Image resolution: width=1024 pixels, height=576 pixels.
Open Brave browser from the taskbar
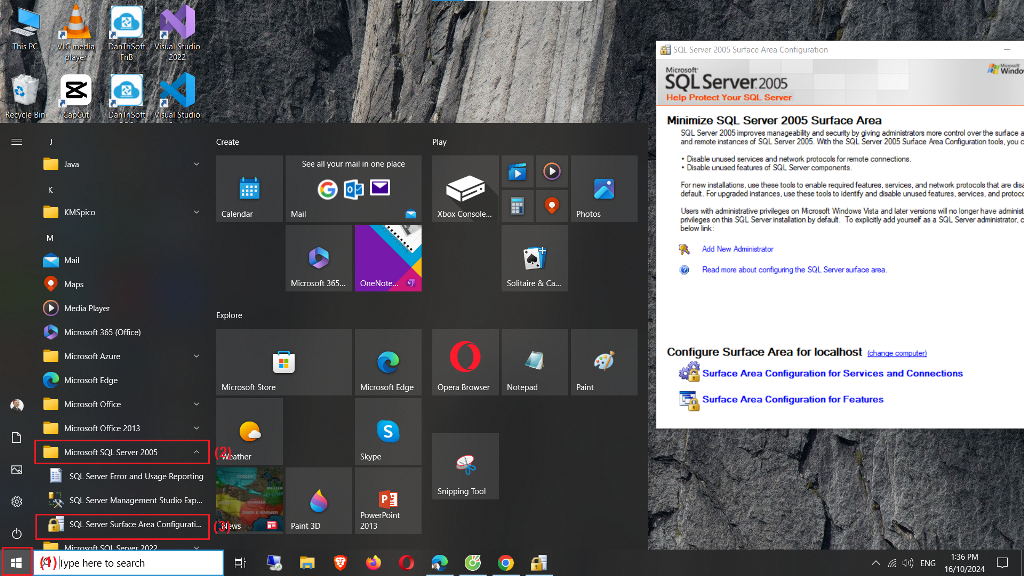coord(340,563)
